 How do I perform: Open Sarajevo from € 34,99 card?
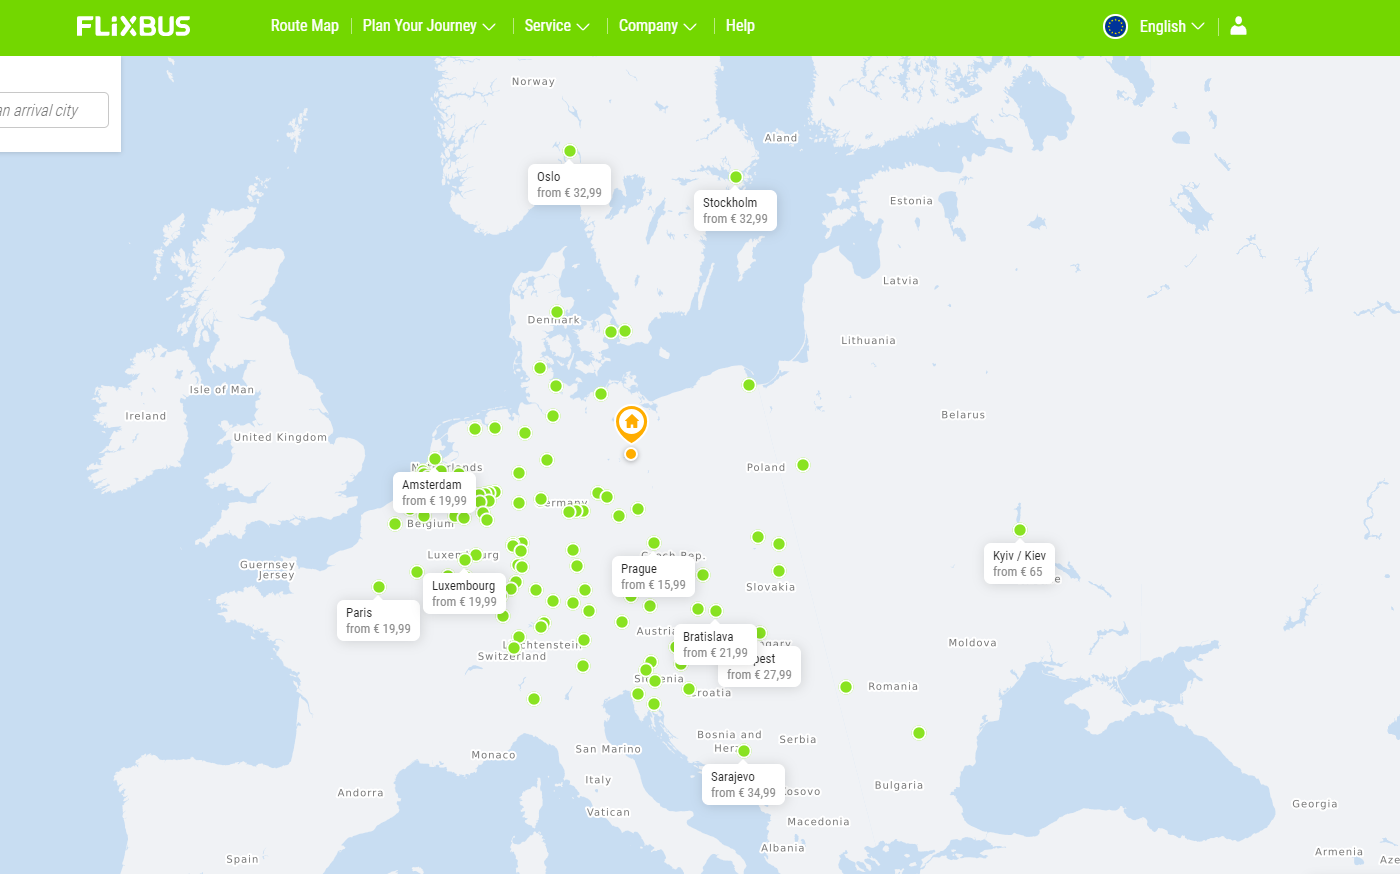(743, 784)
